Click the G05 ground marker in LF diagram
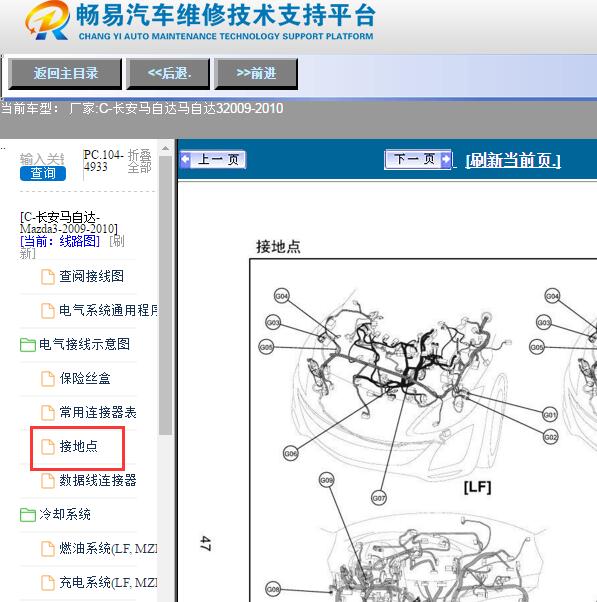The width and height of the screenshot is (597, 602). [x=266, y=347]
